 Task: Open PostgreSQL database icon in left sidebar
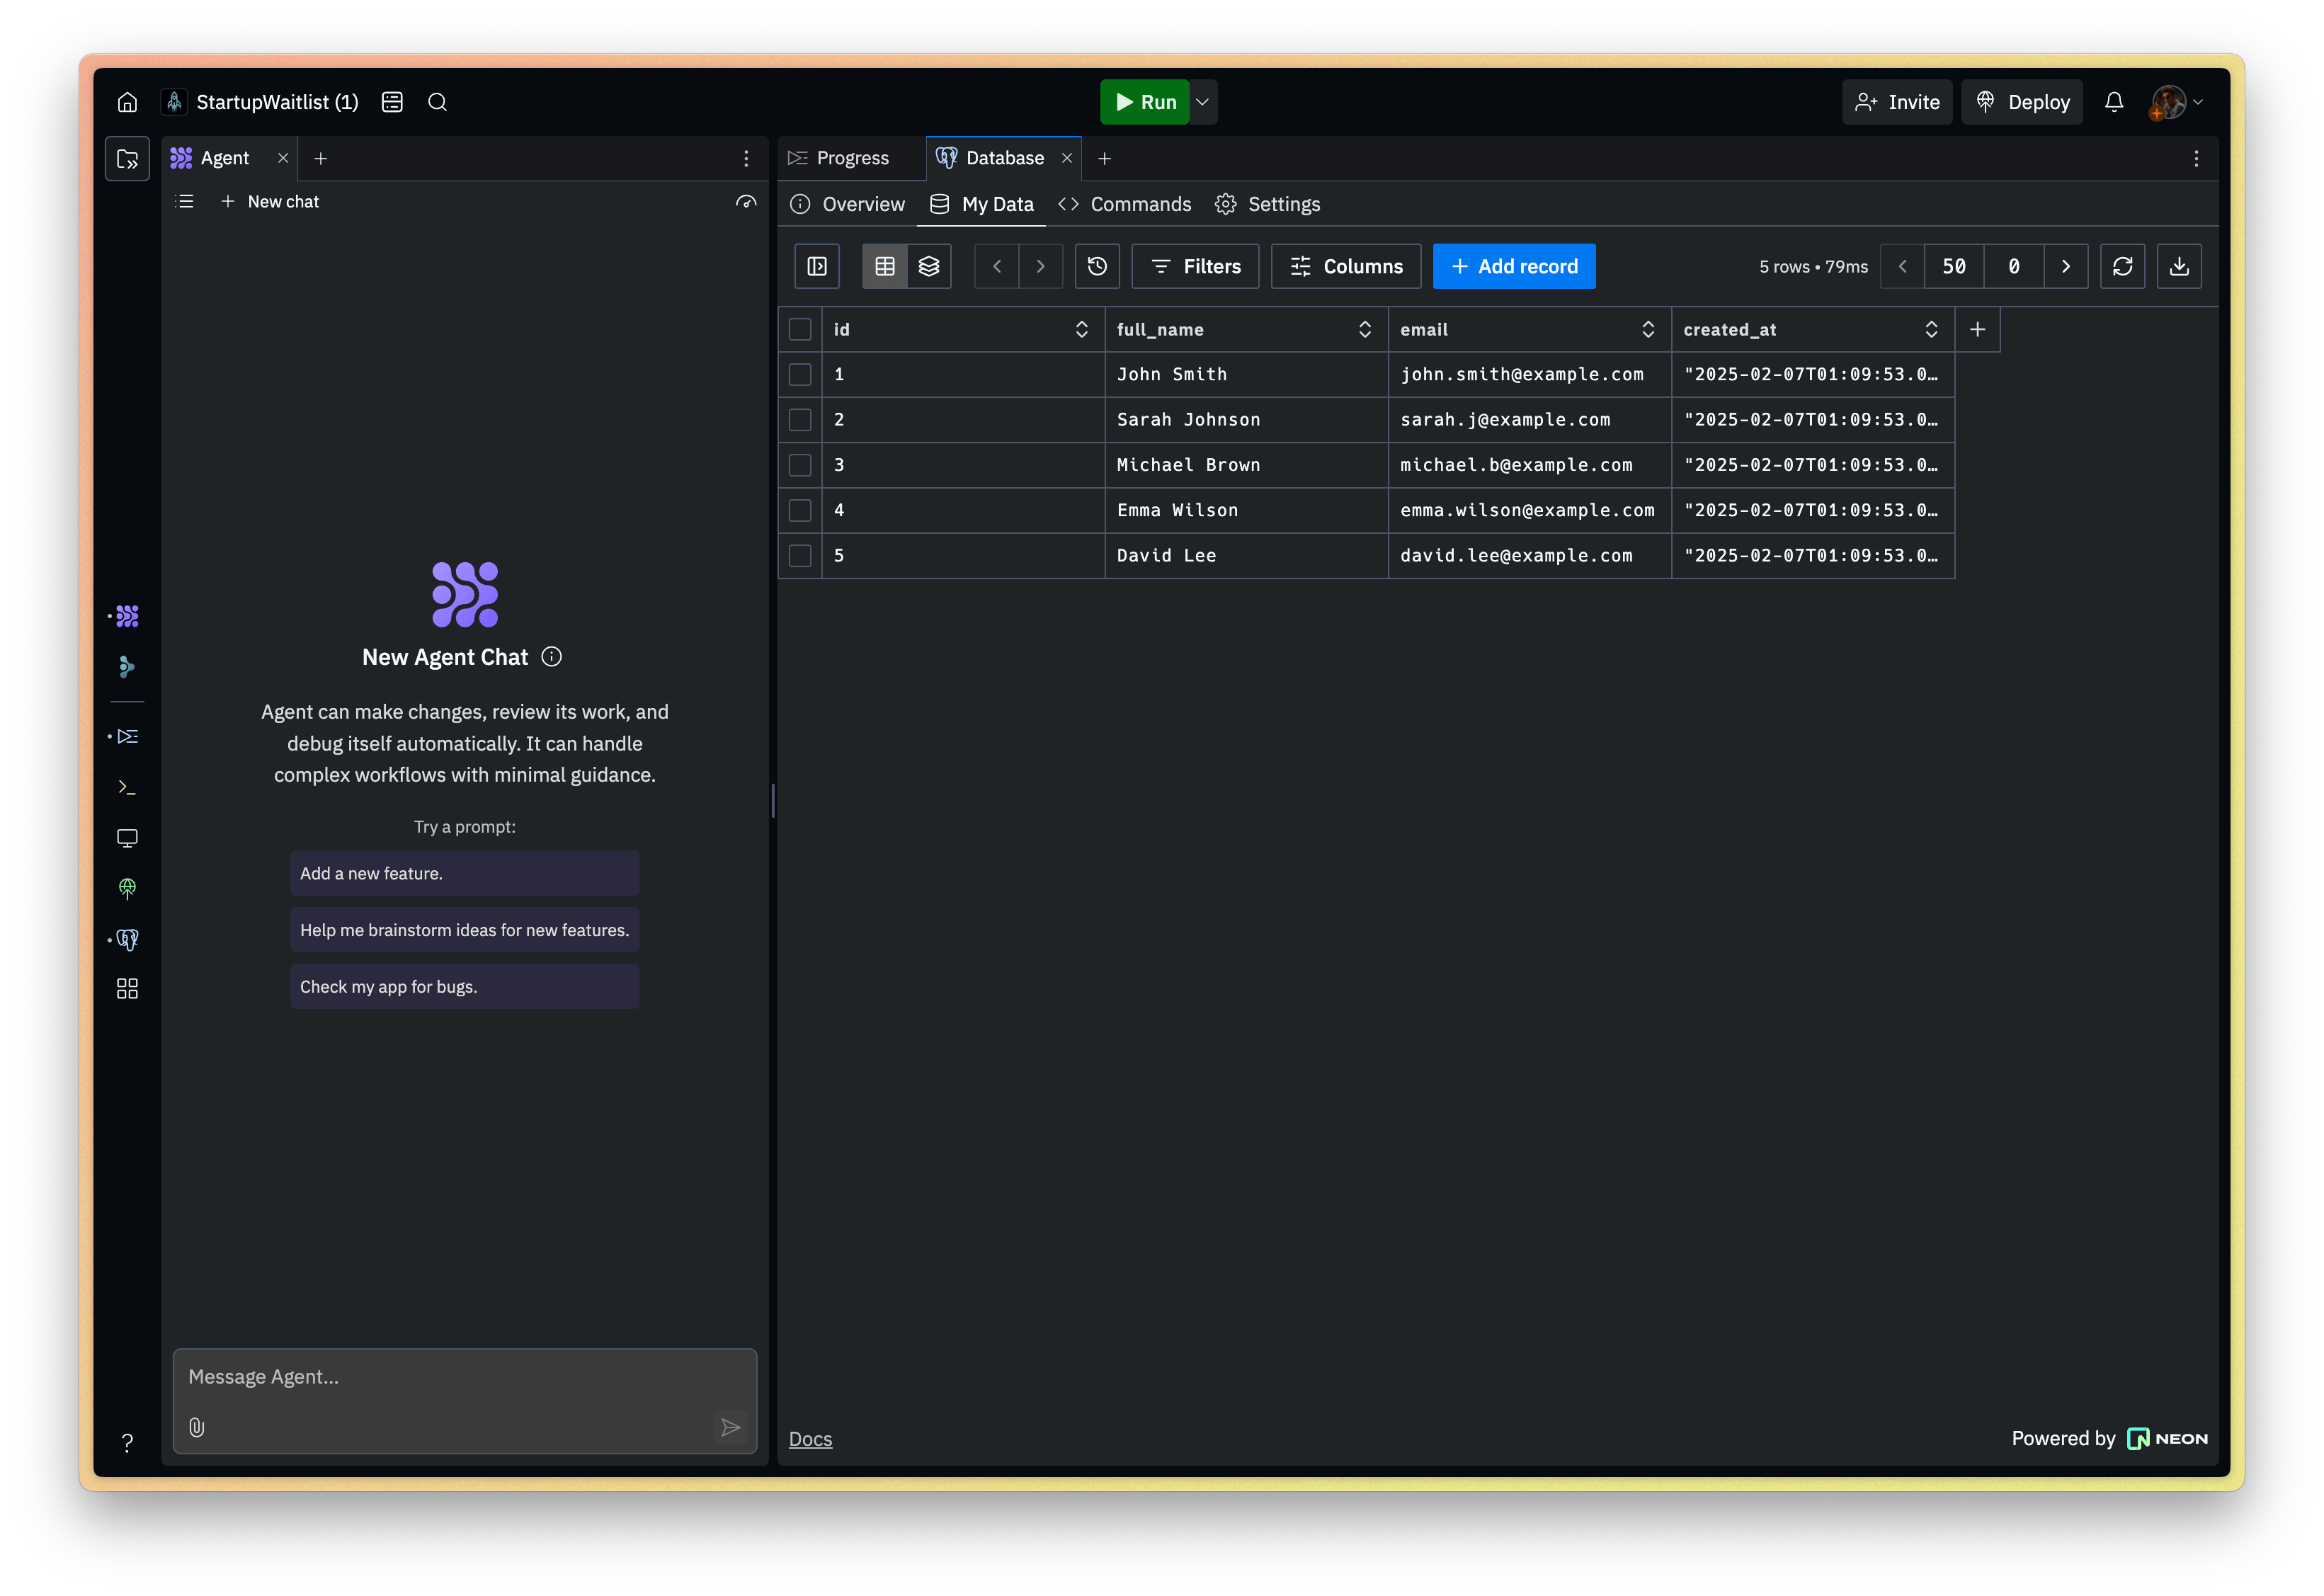(x=127, y=939)
